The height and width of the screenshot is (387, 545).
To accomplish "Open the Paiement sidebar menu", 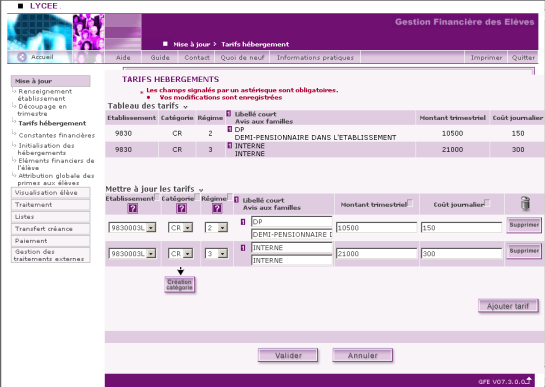I will [51, 241].
